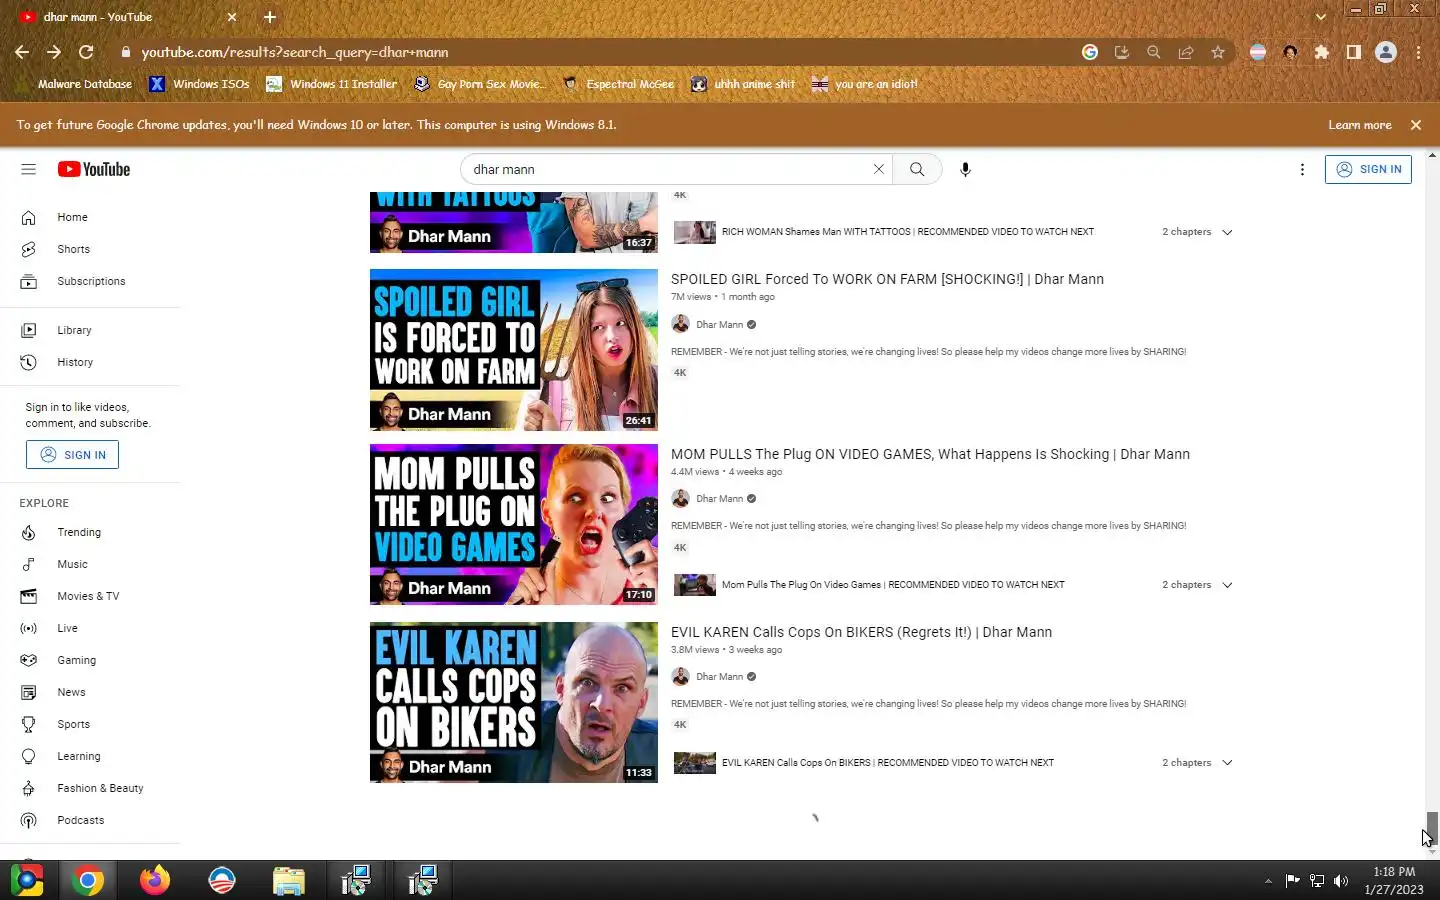Viewport: 1440px width, 900px height.
Task: Open Subscriptions in the sidebar
Action: click(x=91, y=281)
